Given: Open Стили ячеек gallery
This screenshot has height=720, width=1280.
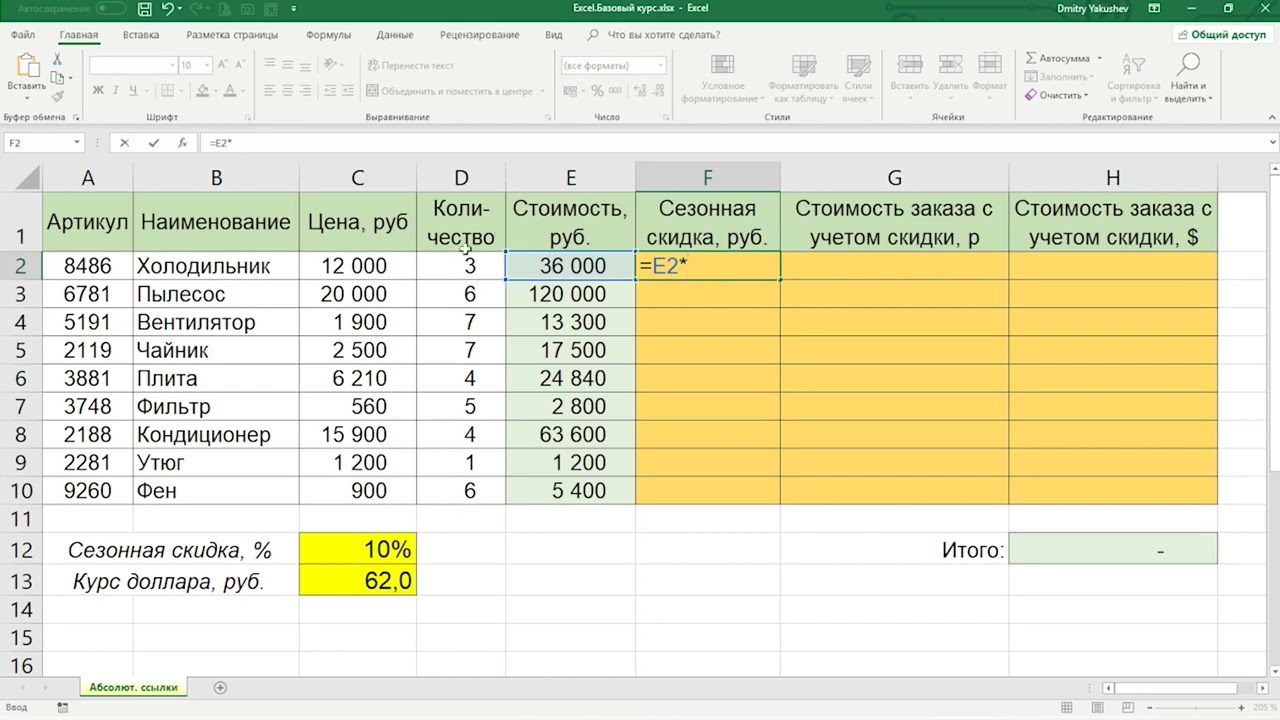Looking at the screenshot, I should [x=857, y=78].
